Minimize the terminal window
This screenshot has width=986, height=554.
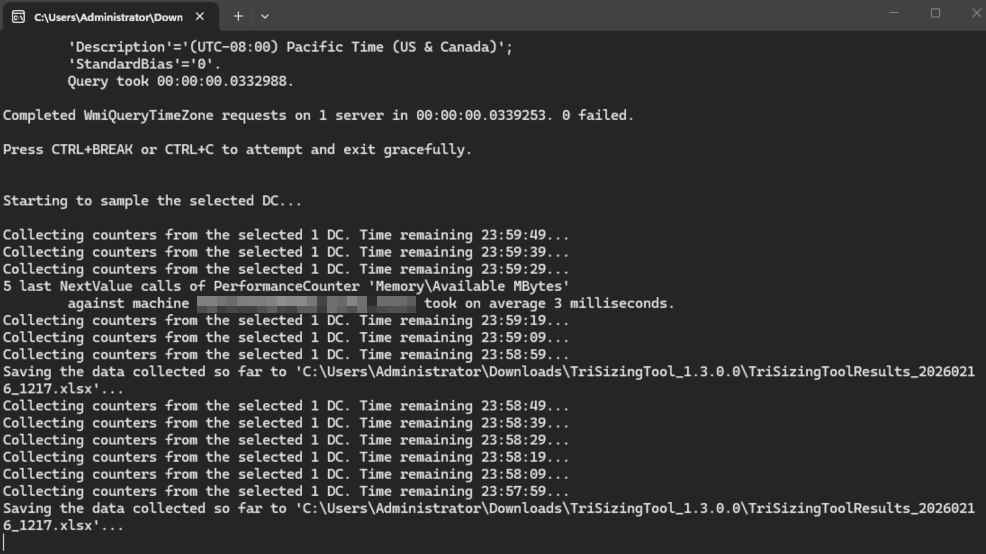[x=891, y=14]
